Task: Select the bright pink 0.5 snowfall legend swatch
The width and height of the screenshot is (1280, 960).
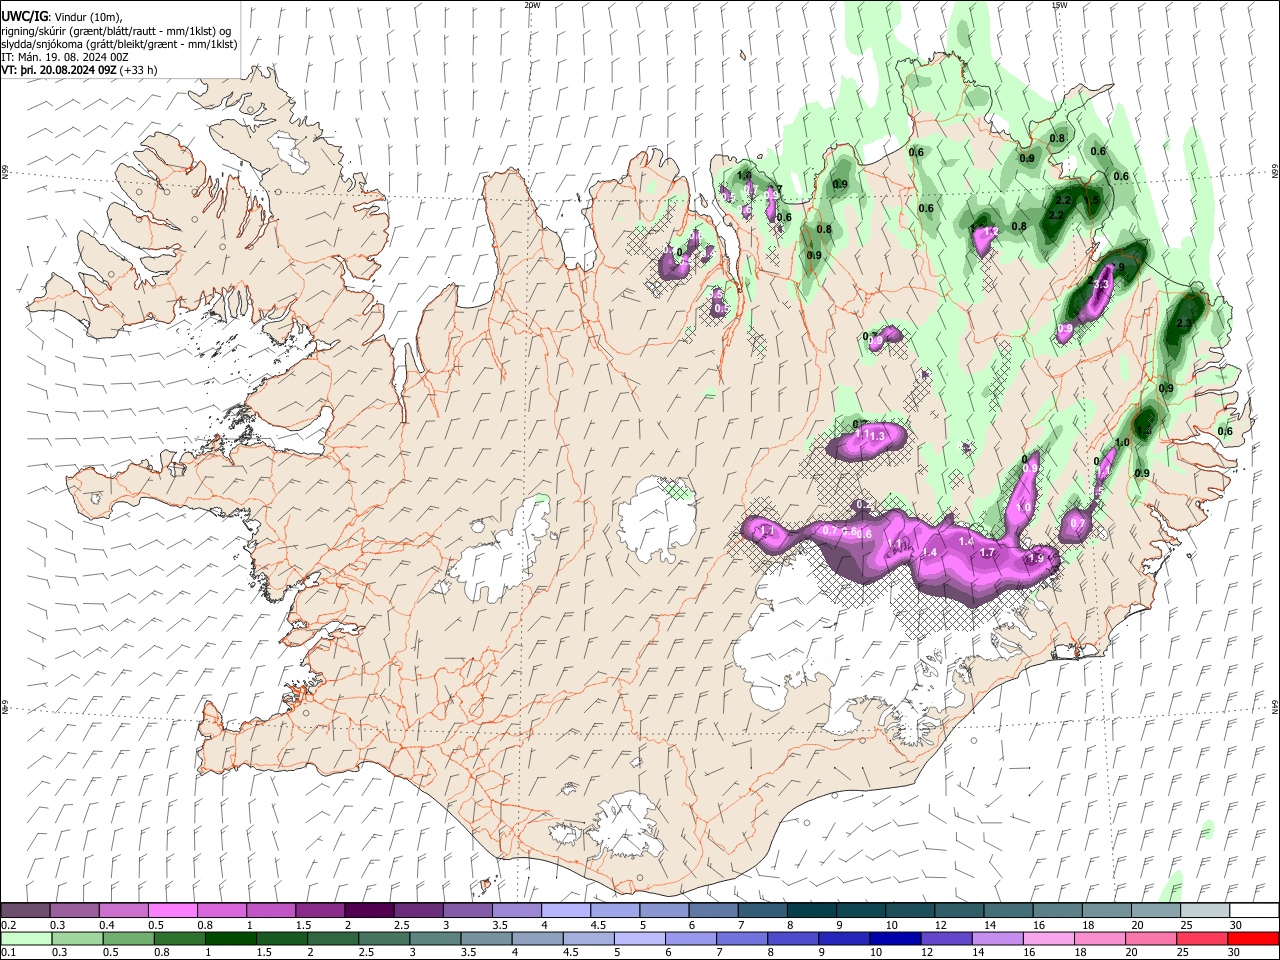Action: 172,911
